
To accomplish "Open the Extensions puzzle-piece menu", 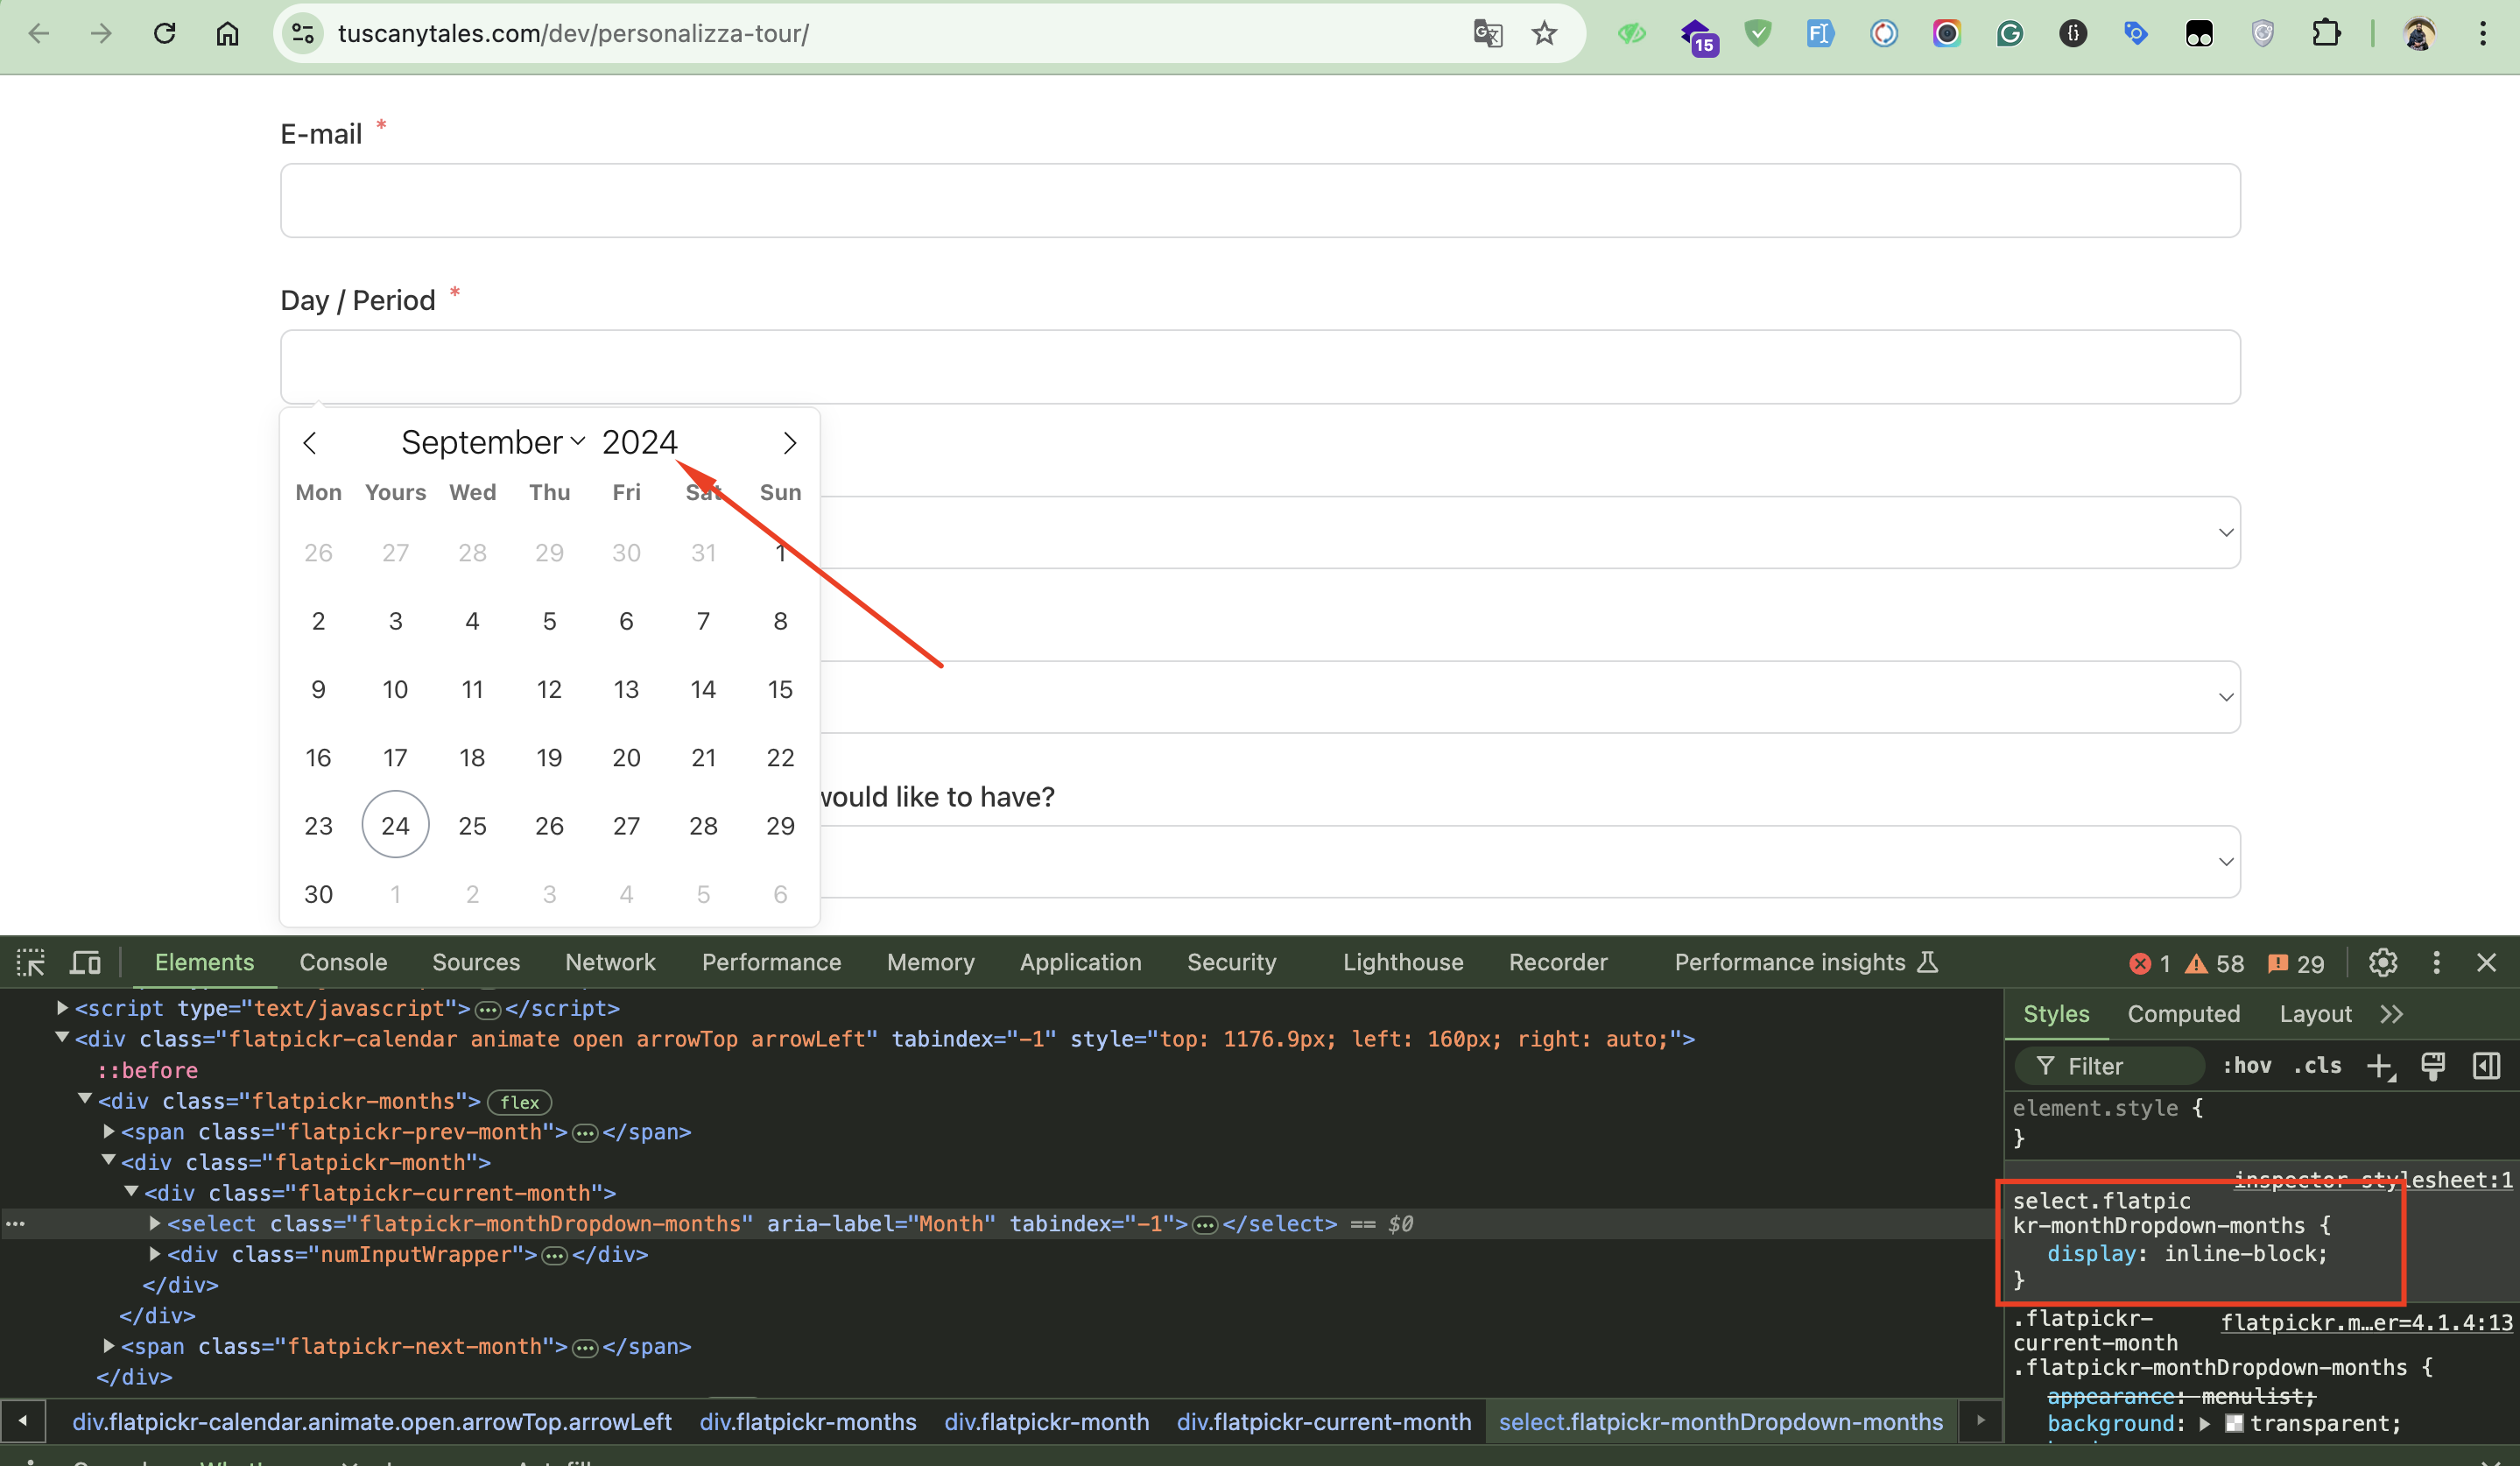I will click(2326, 33).
